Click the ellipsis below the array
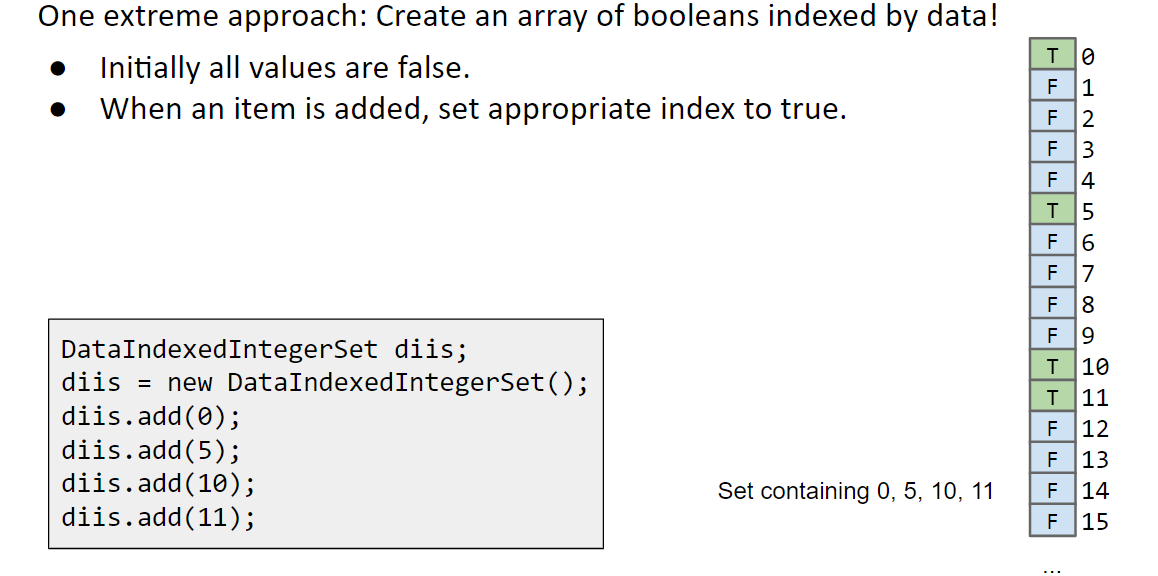1158x576 pixels. pyautogui.click(x=1052, y=571)
